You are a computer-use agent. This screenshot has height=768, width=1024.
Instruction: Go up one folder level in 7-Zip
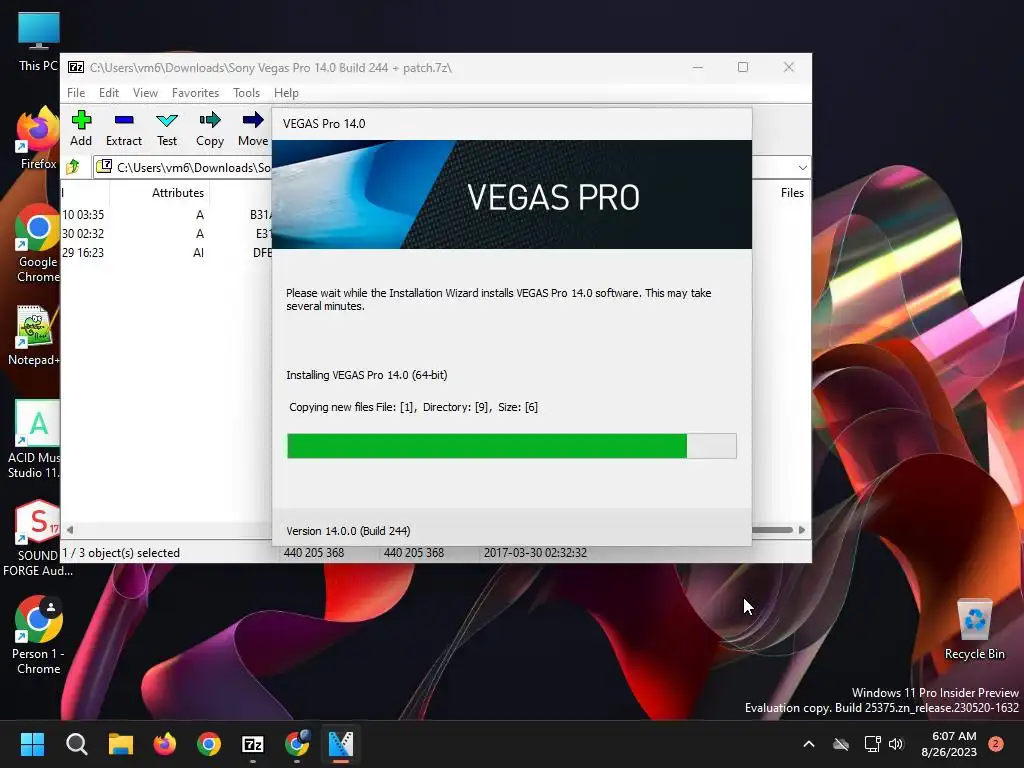(x=73, y=167)
